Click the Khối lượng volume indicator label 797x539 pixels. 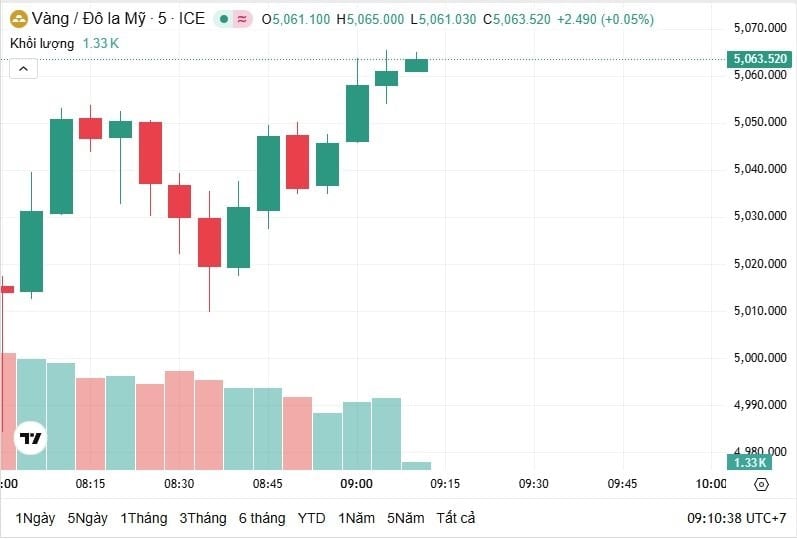point(42,43)
